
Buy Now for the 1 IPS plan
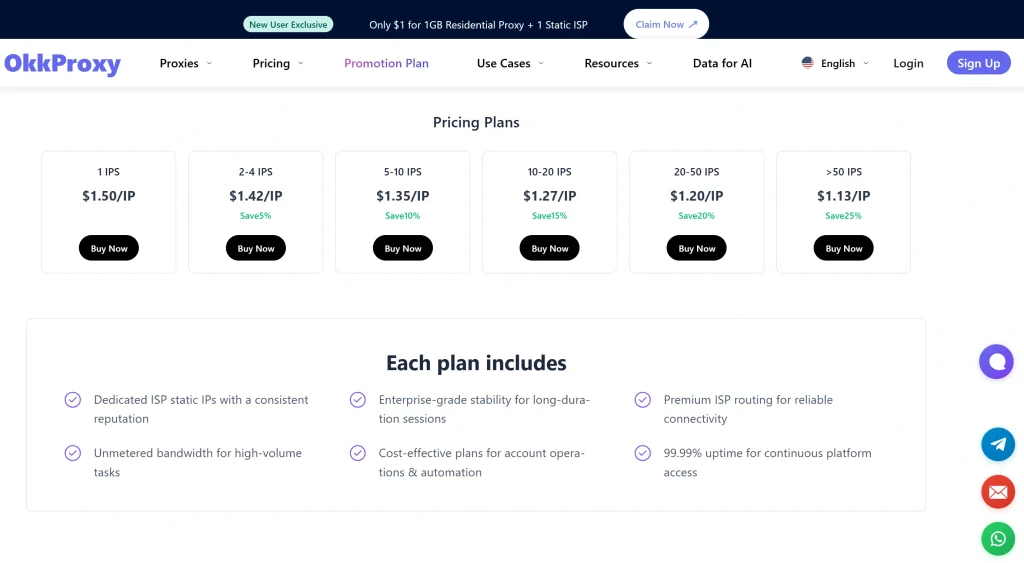109,248
